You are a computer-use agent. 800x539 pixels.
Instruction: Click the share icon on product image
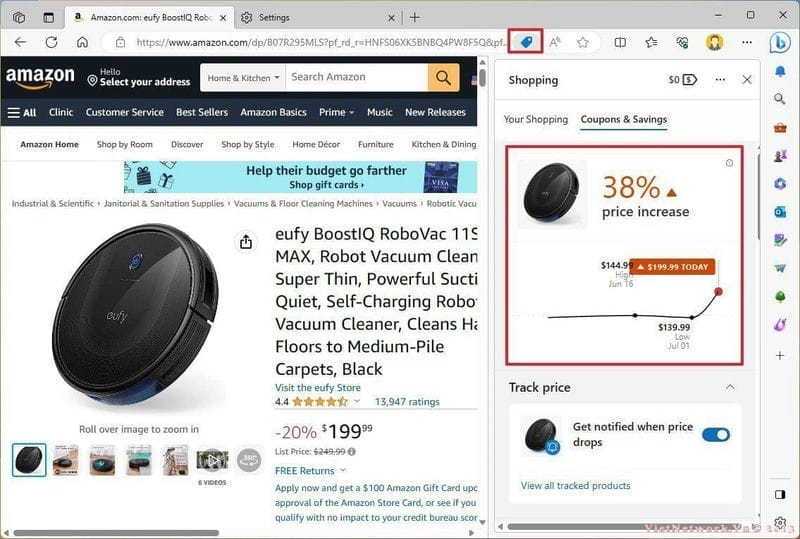click(x=246, y=241)
